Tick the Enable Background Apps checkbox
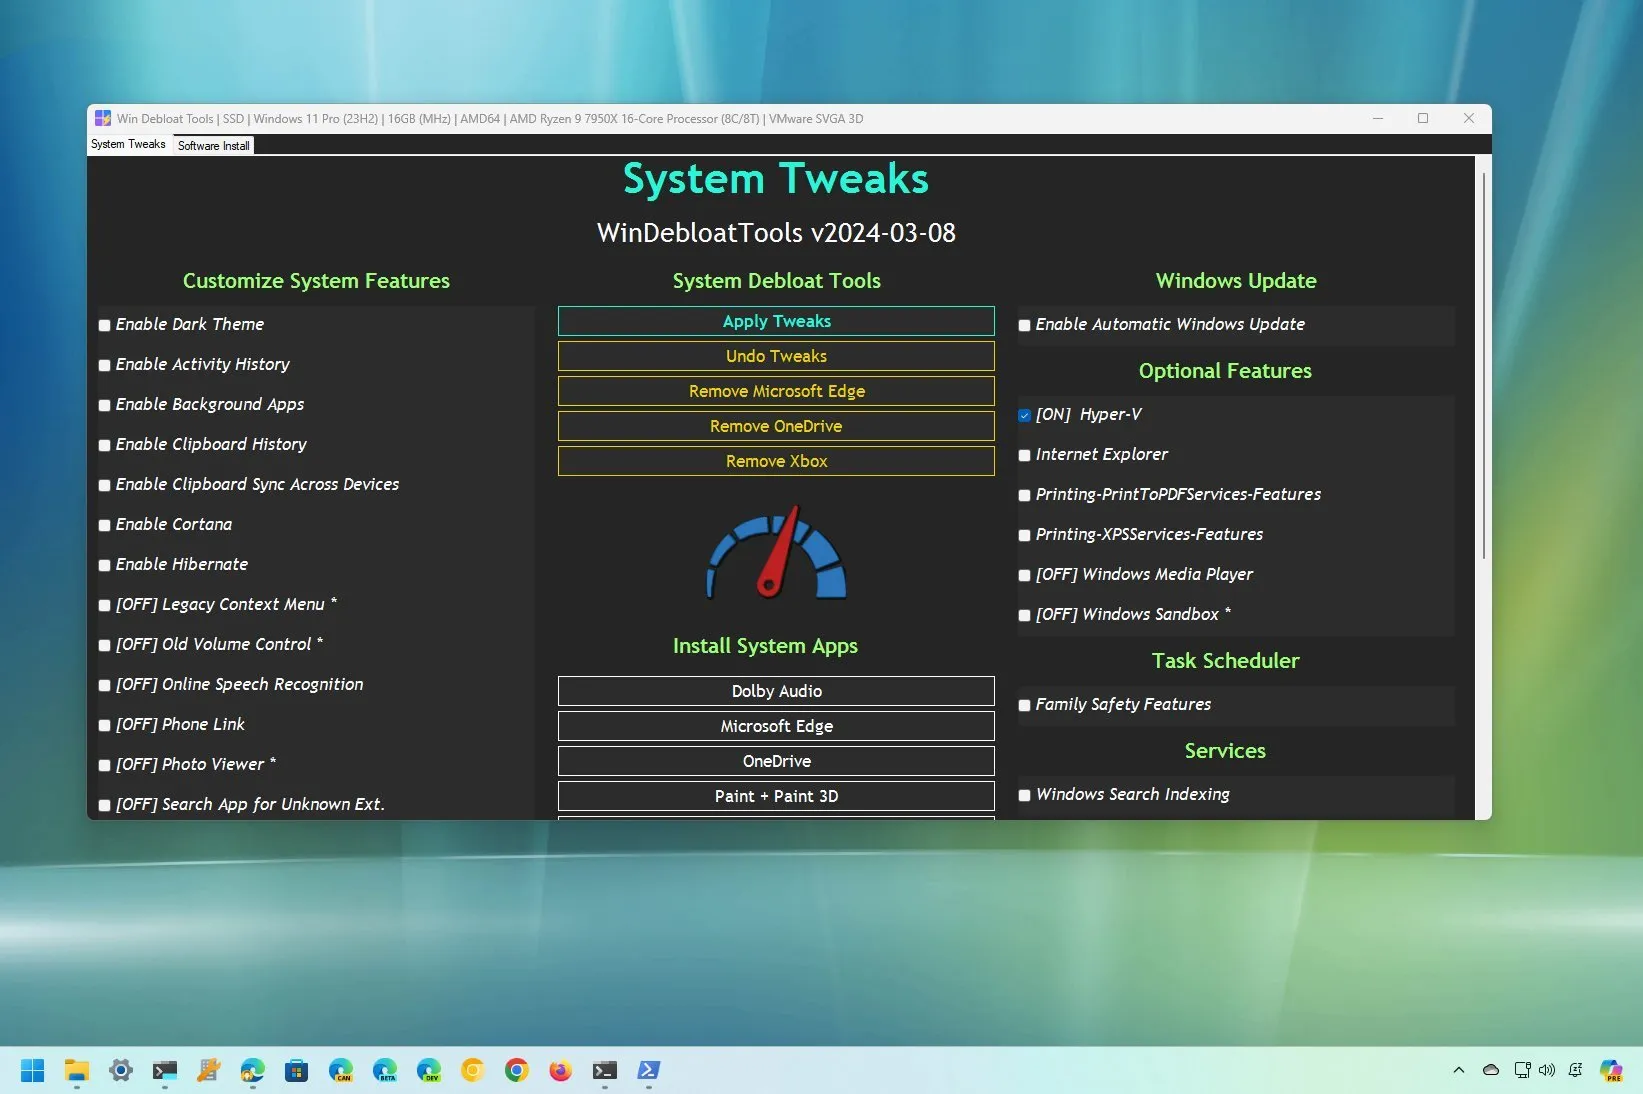The width and height of the screenshot is (1643, 1094). tap(104, 405)
